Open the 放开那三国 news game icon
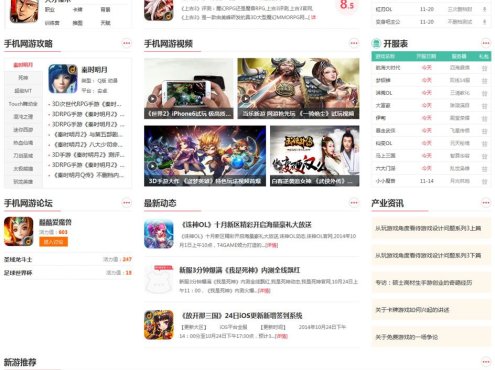Image resolution: width=495 pixels, height=370 pixels. coord(159,325)
